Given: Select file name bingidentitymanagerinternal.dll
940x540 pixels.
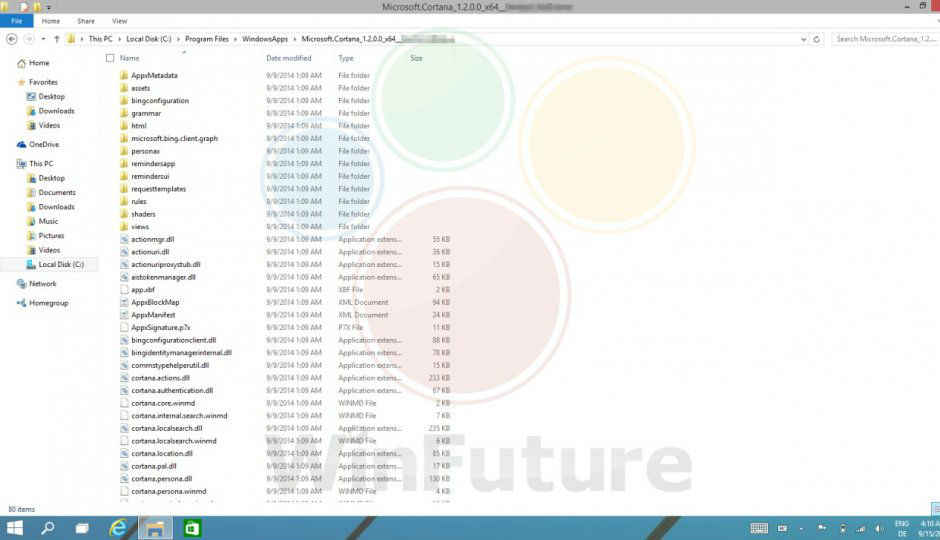Looking at the screenshot, I should (182, 352).
